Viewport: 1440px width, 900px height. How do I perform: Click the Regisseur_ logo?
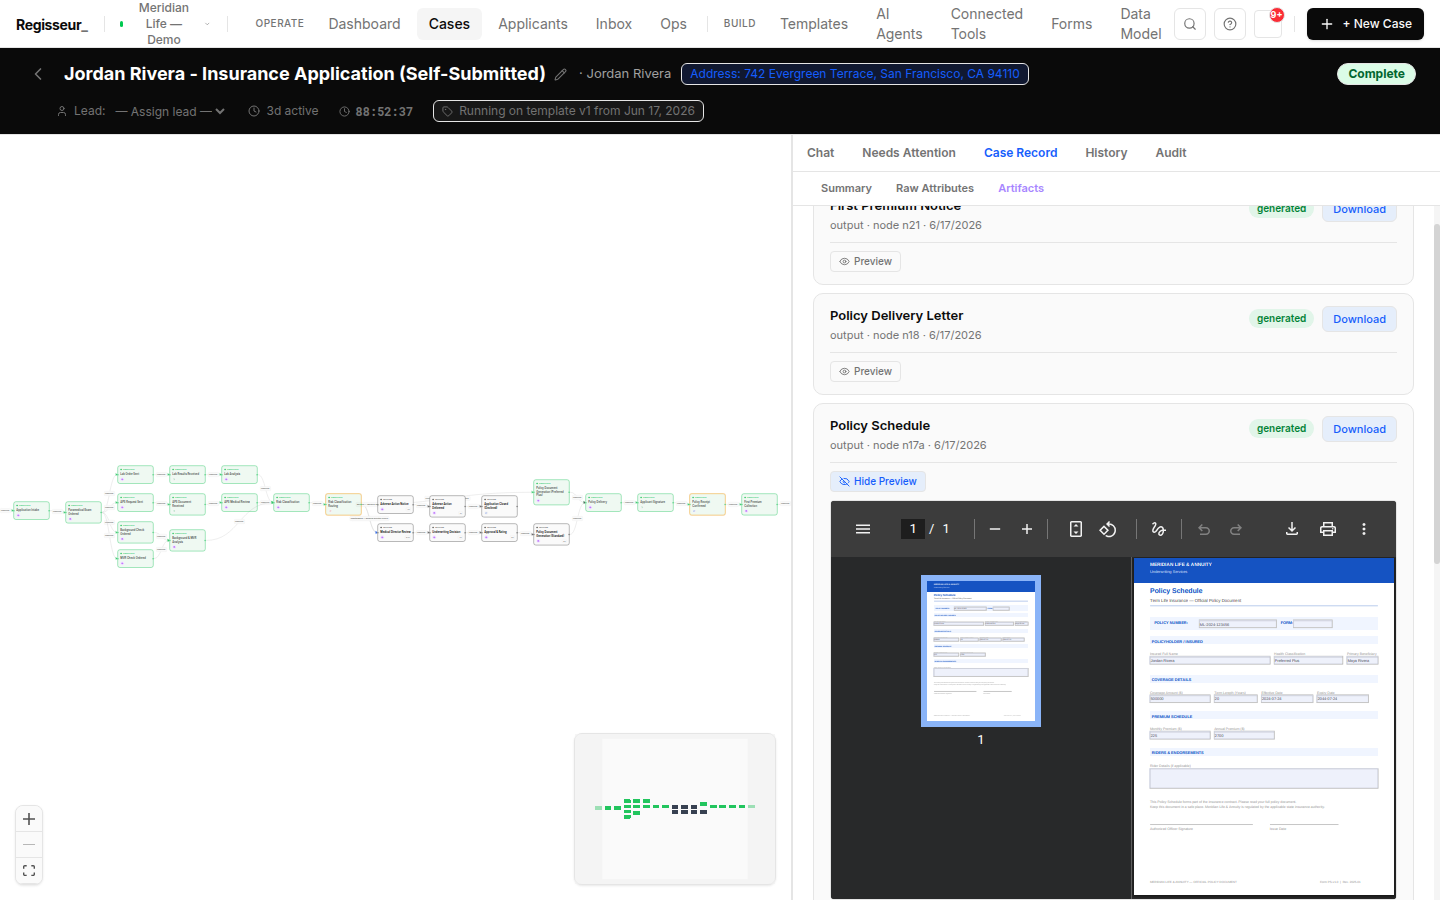(52, 24)
